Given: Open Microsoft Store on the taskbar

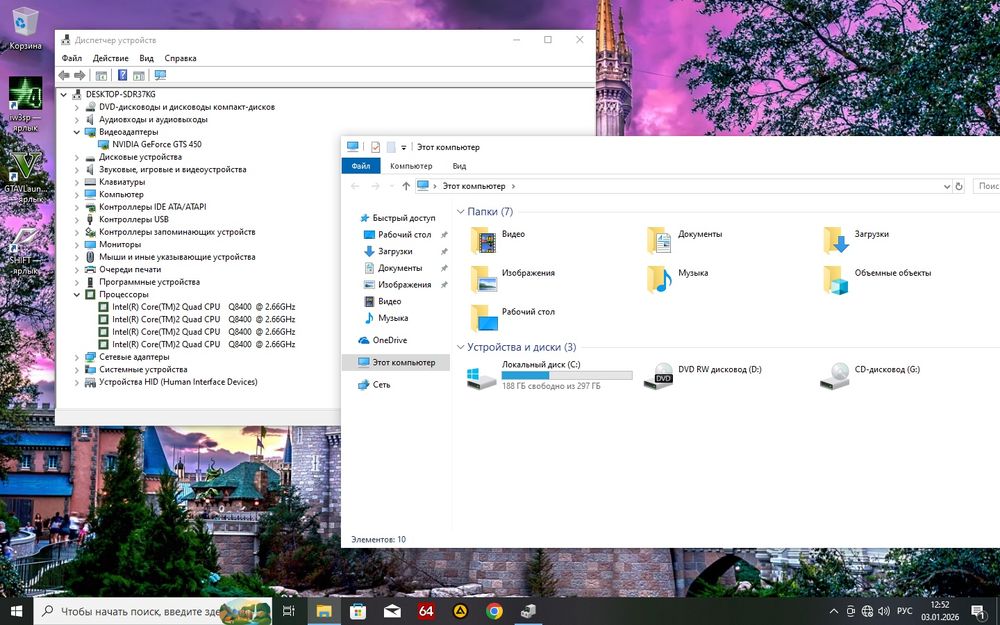Looking at the screenshot, I should tap(358, 611).
